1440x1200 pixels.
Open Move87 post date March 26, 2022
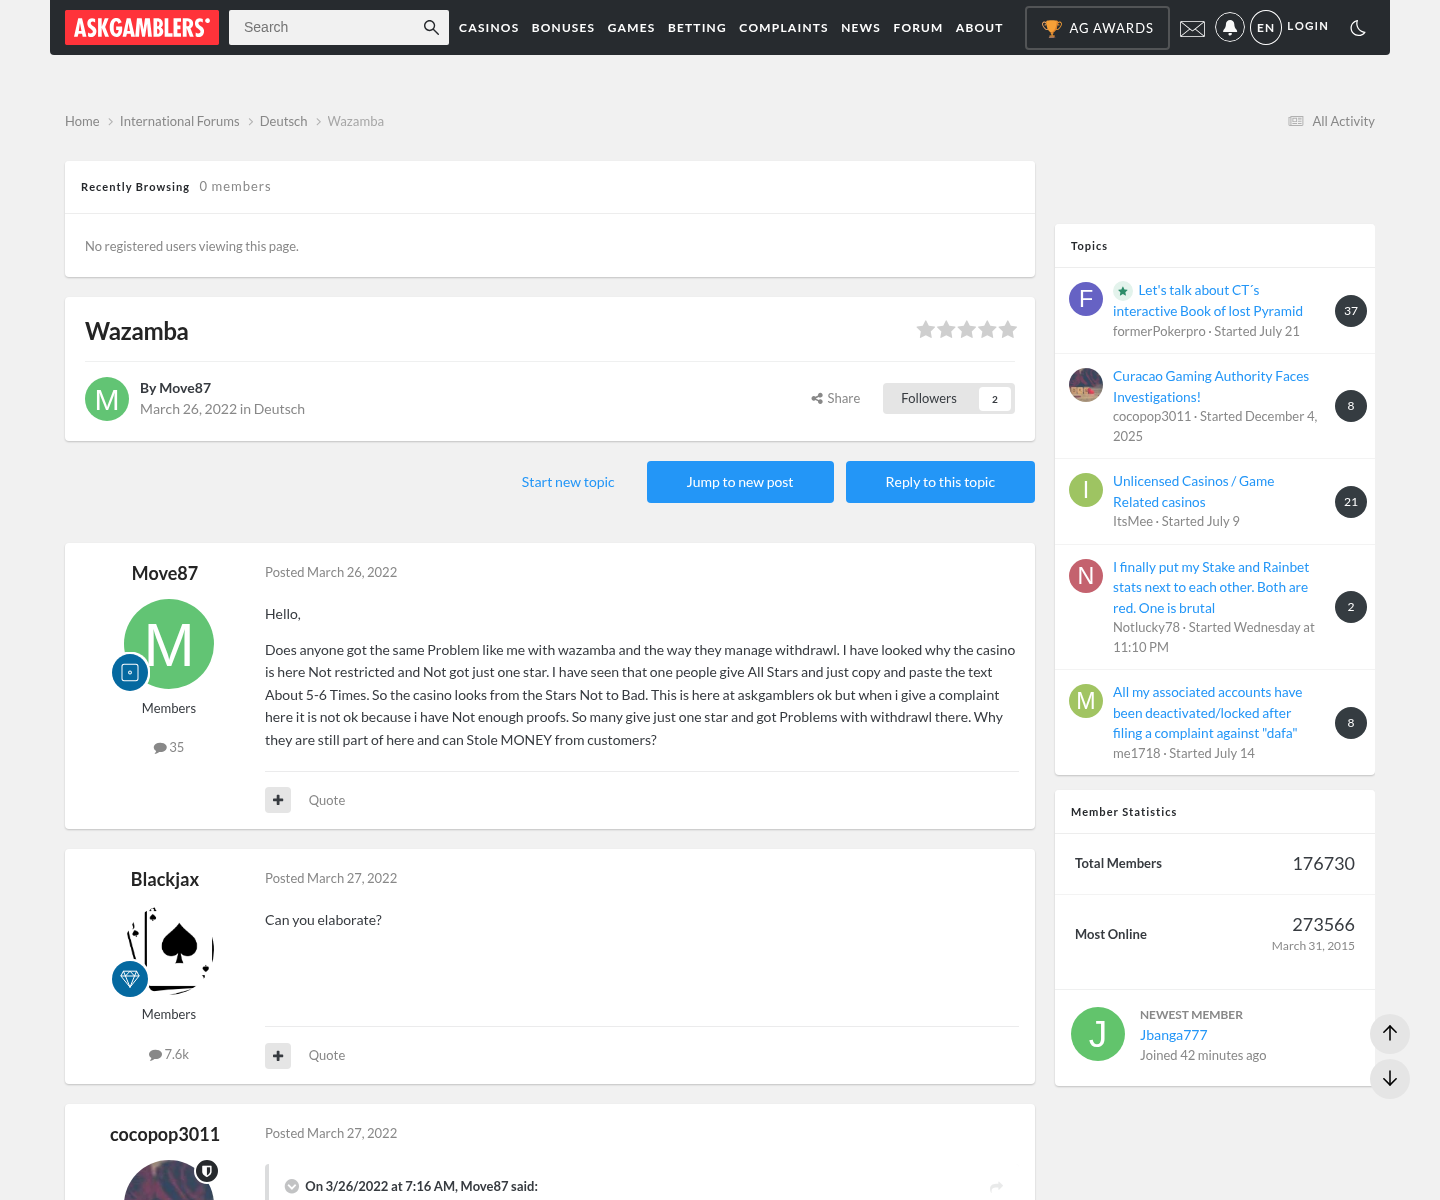coord(331,572)
